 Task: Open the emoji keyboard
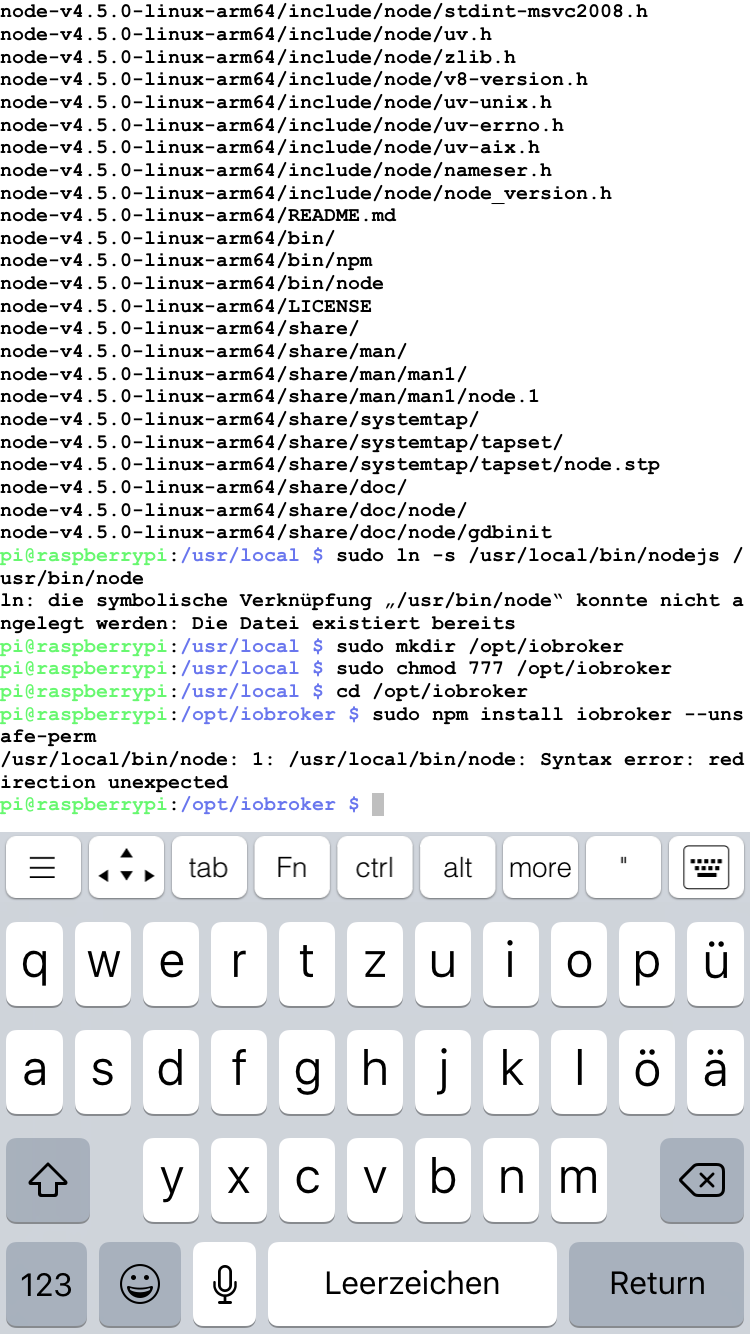coord(140,1284)
